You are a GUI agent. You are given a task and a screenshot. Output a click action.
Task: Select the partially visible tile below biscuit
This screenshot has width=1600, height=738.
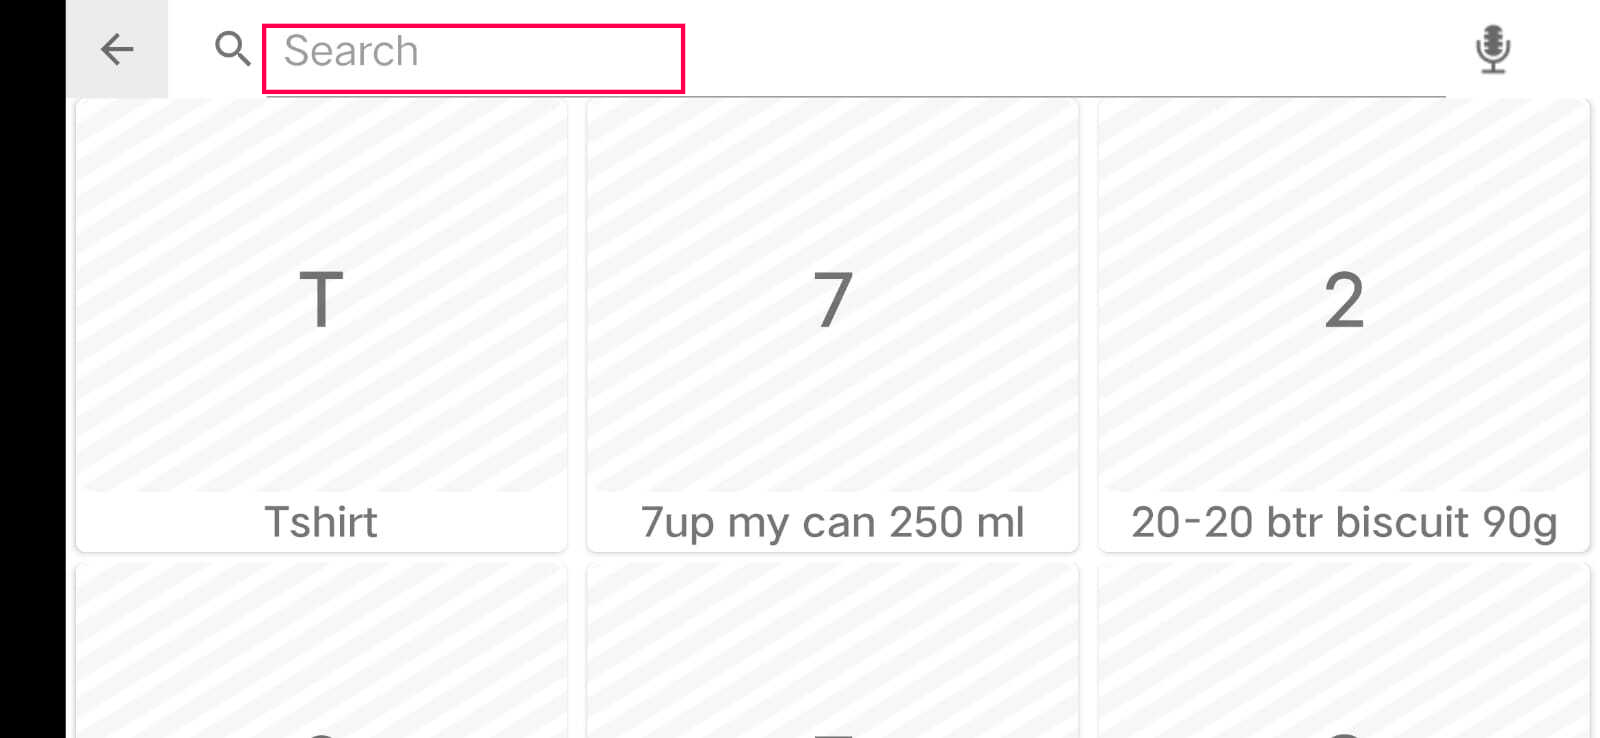tap(1343, 650)
